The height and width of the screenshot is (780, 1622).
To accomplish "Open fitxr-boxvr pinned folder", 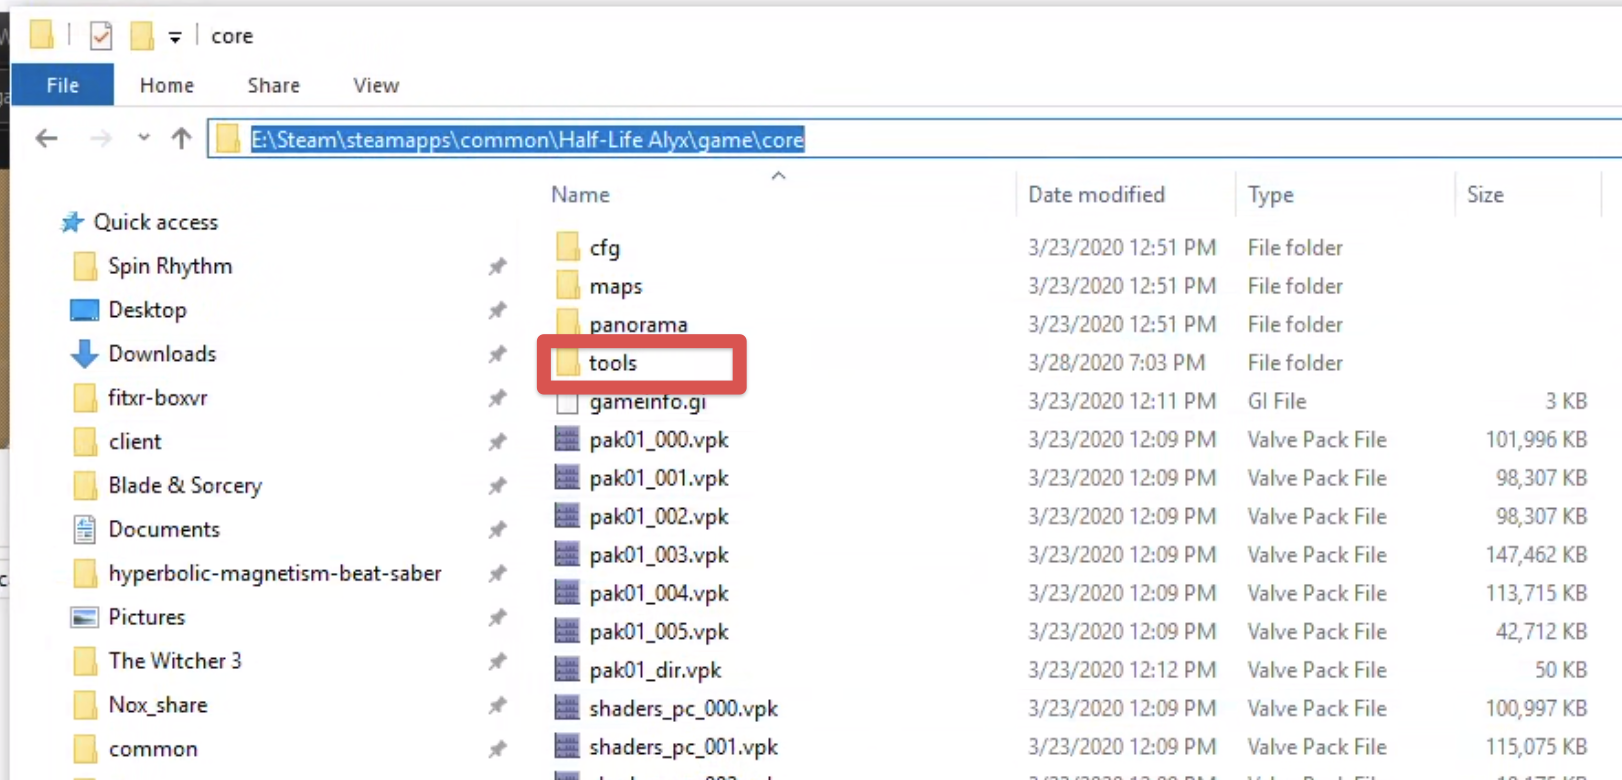I will [x=157, y=398].
